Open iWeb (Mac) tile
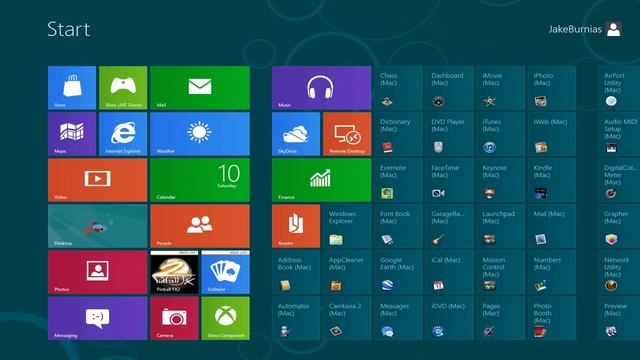 pos(552,134)
